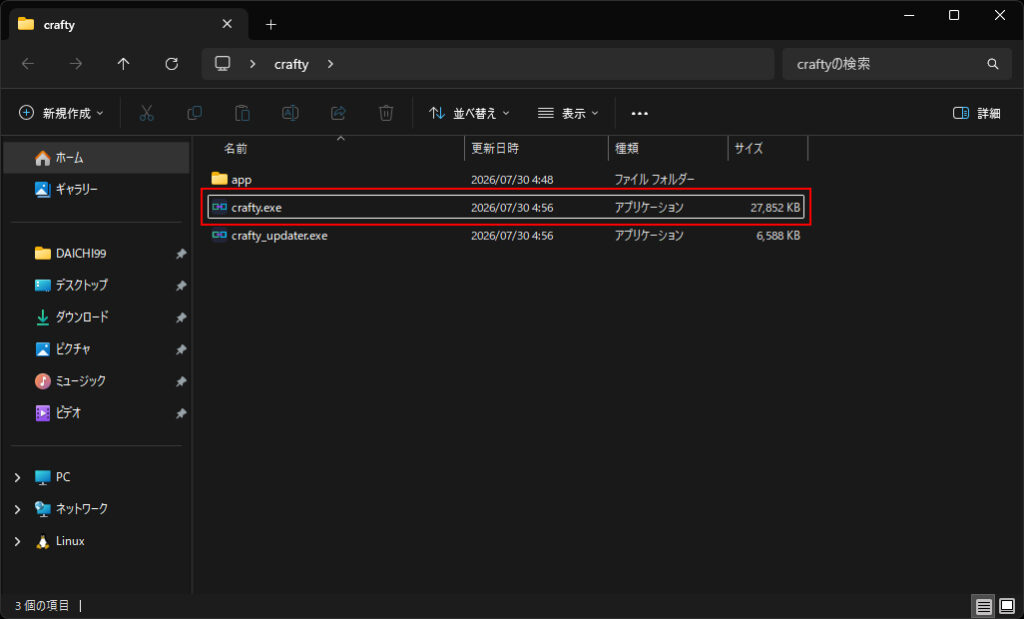Click pin icon beside ビデオ
1024x619 pixels.
181,413
